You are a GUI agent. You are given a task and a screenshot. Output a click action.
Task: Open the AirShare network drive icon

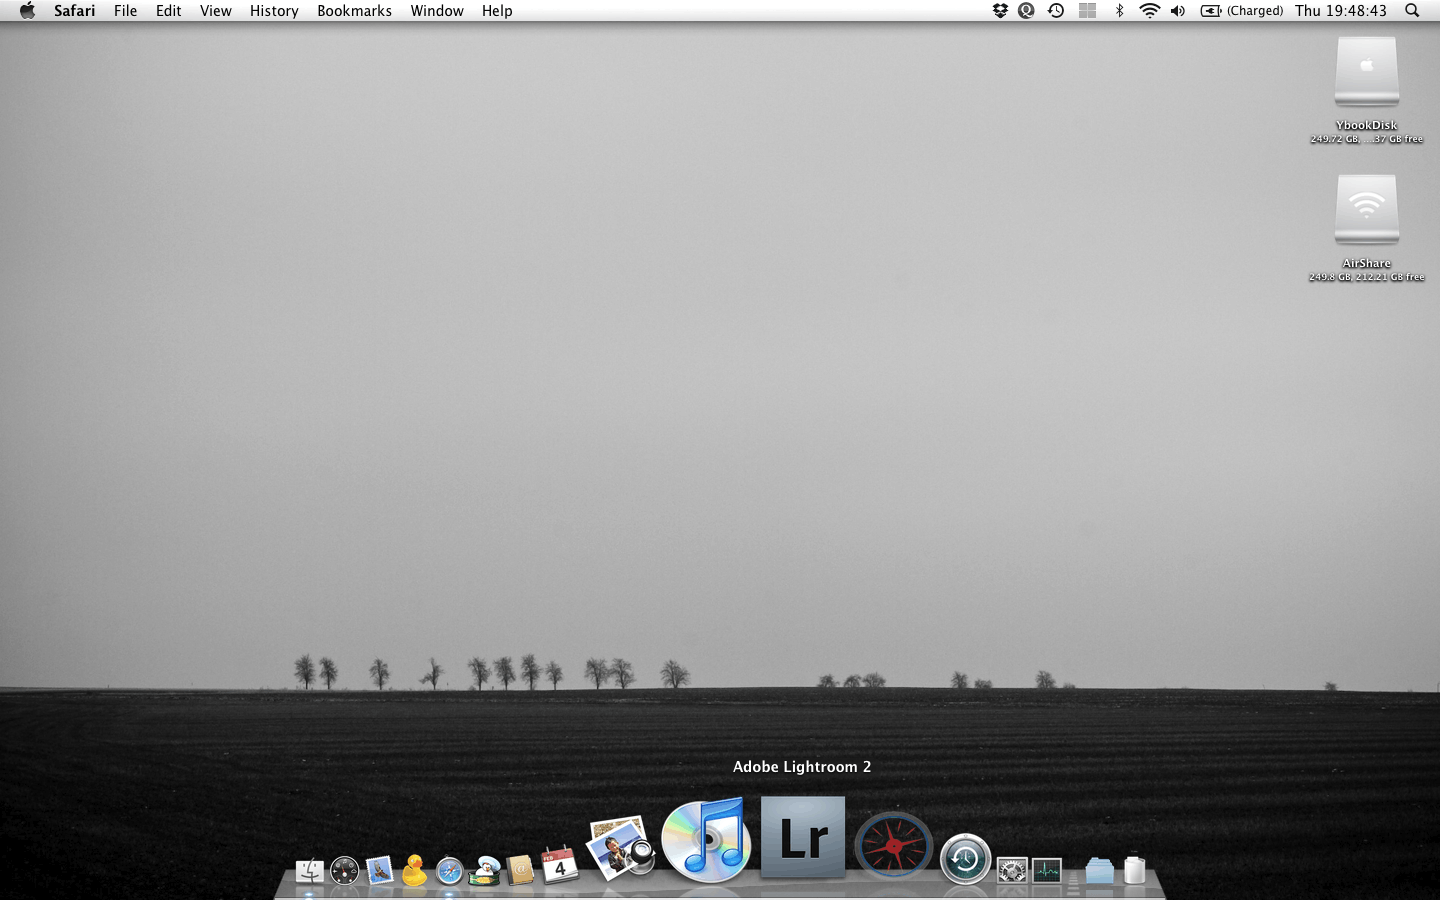[x=1367, y=210]
